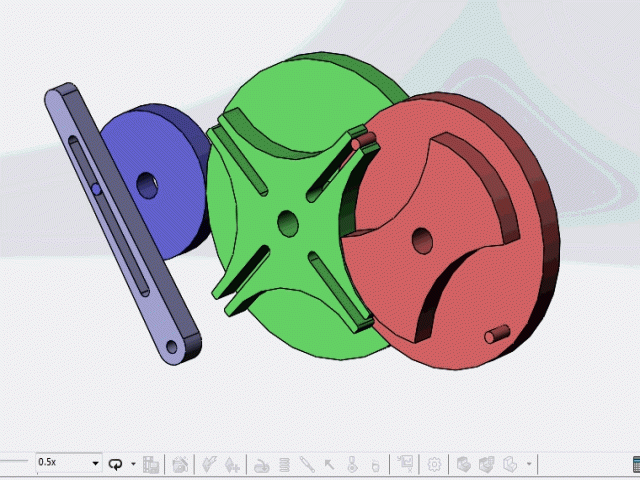Open Results and Plots
Screen dimensions: 640x480
(x=406, y=462)
